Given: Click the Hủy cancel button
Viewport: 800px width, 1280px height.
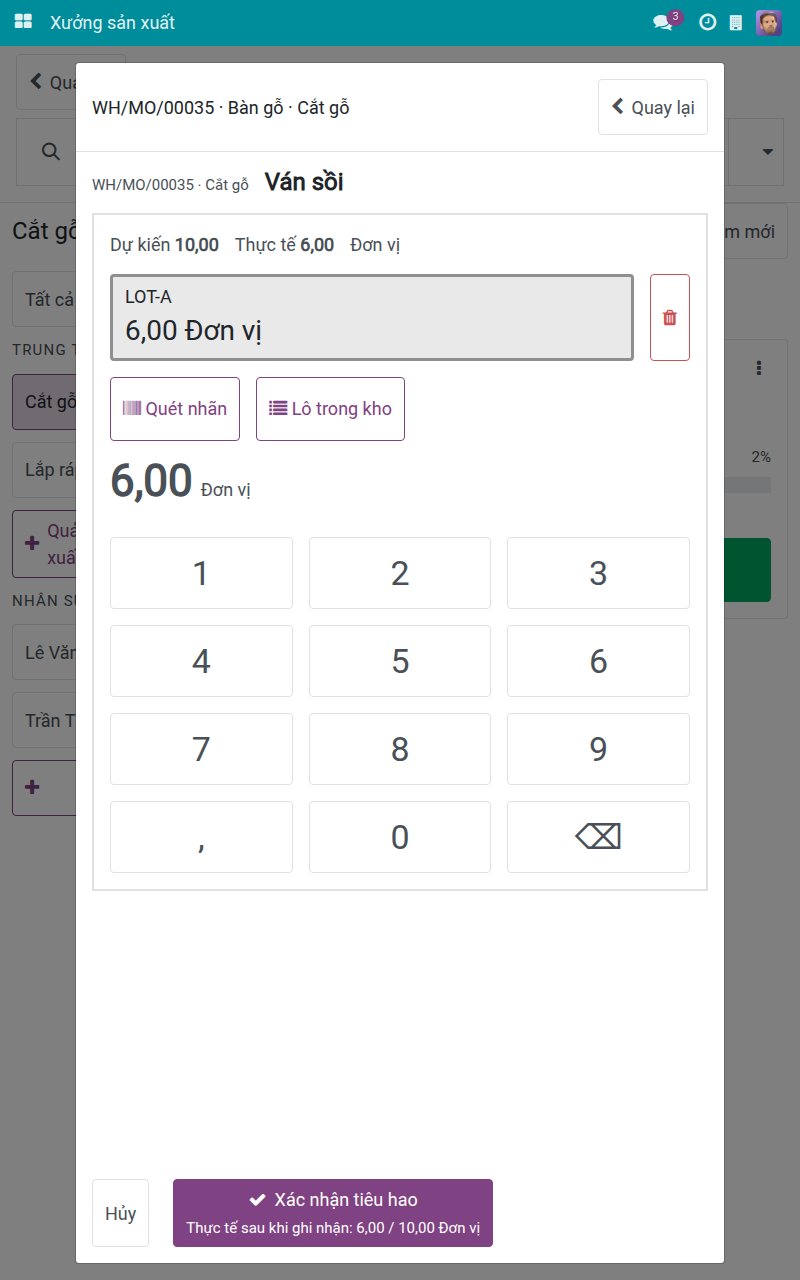Looking at the screenshot, I should click(120, 1213).
